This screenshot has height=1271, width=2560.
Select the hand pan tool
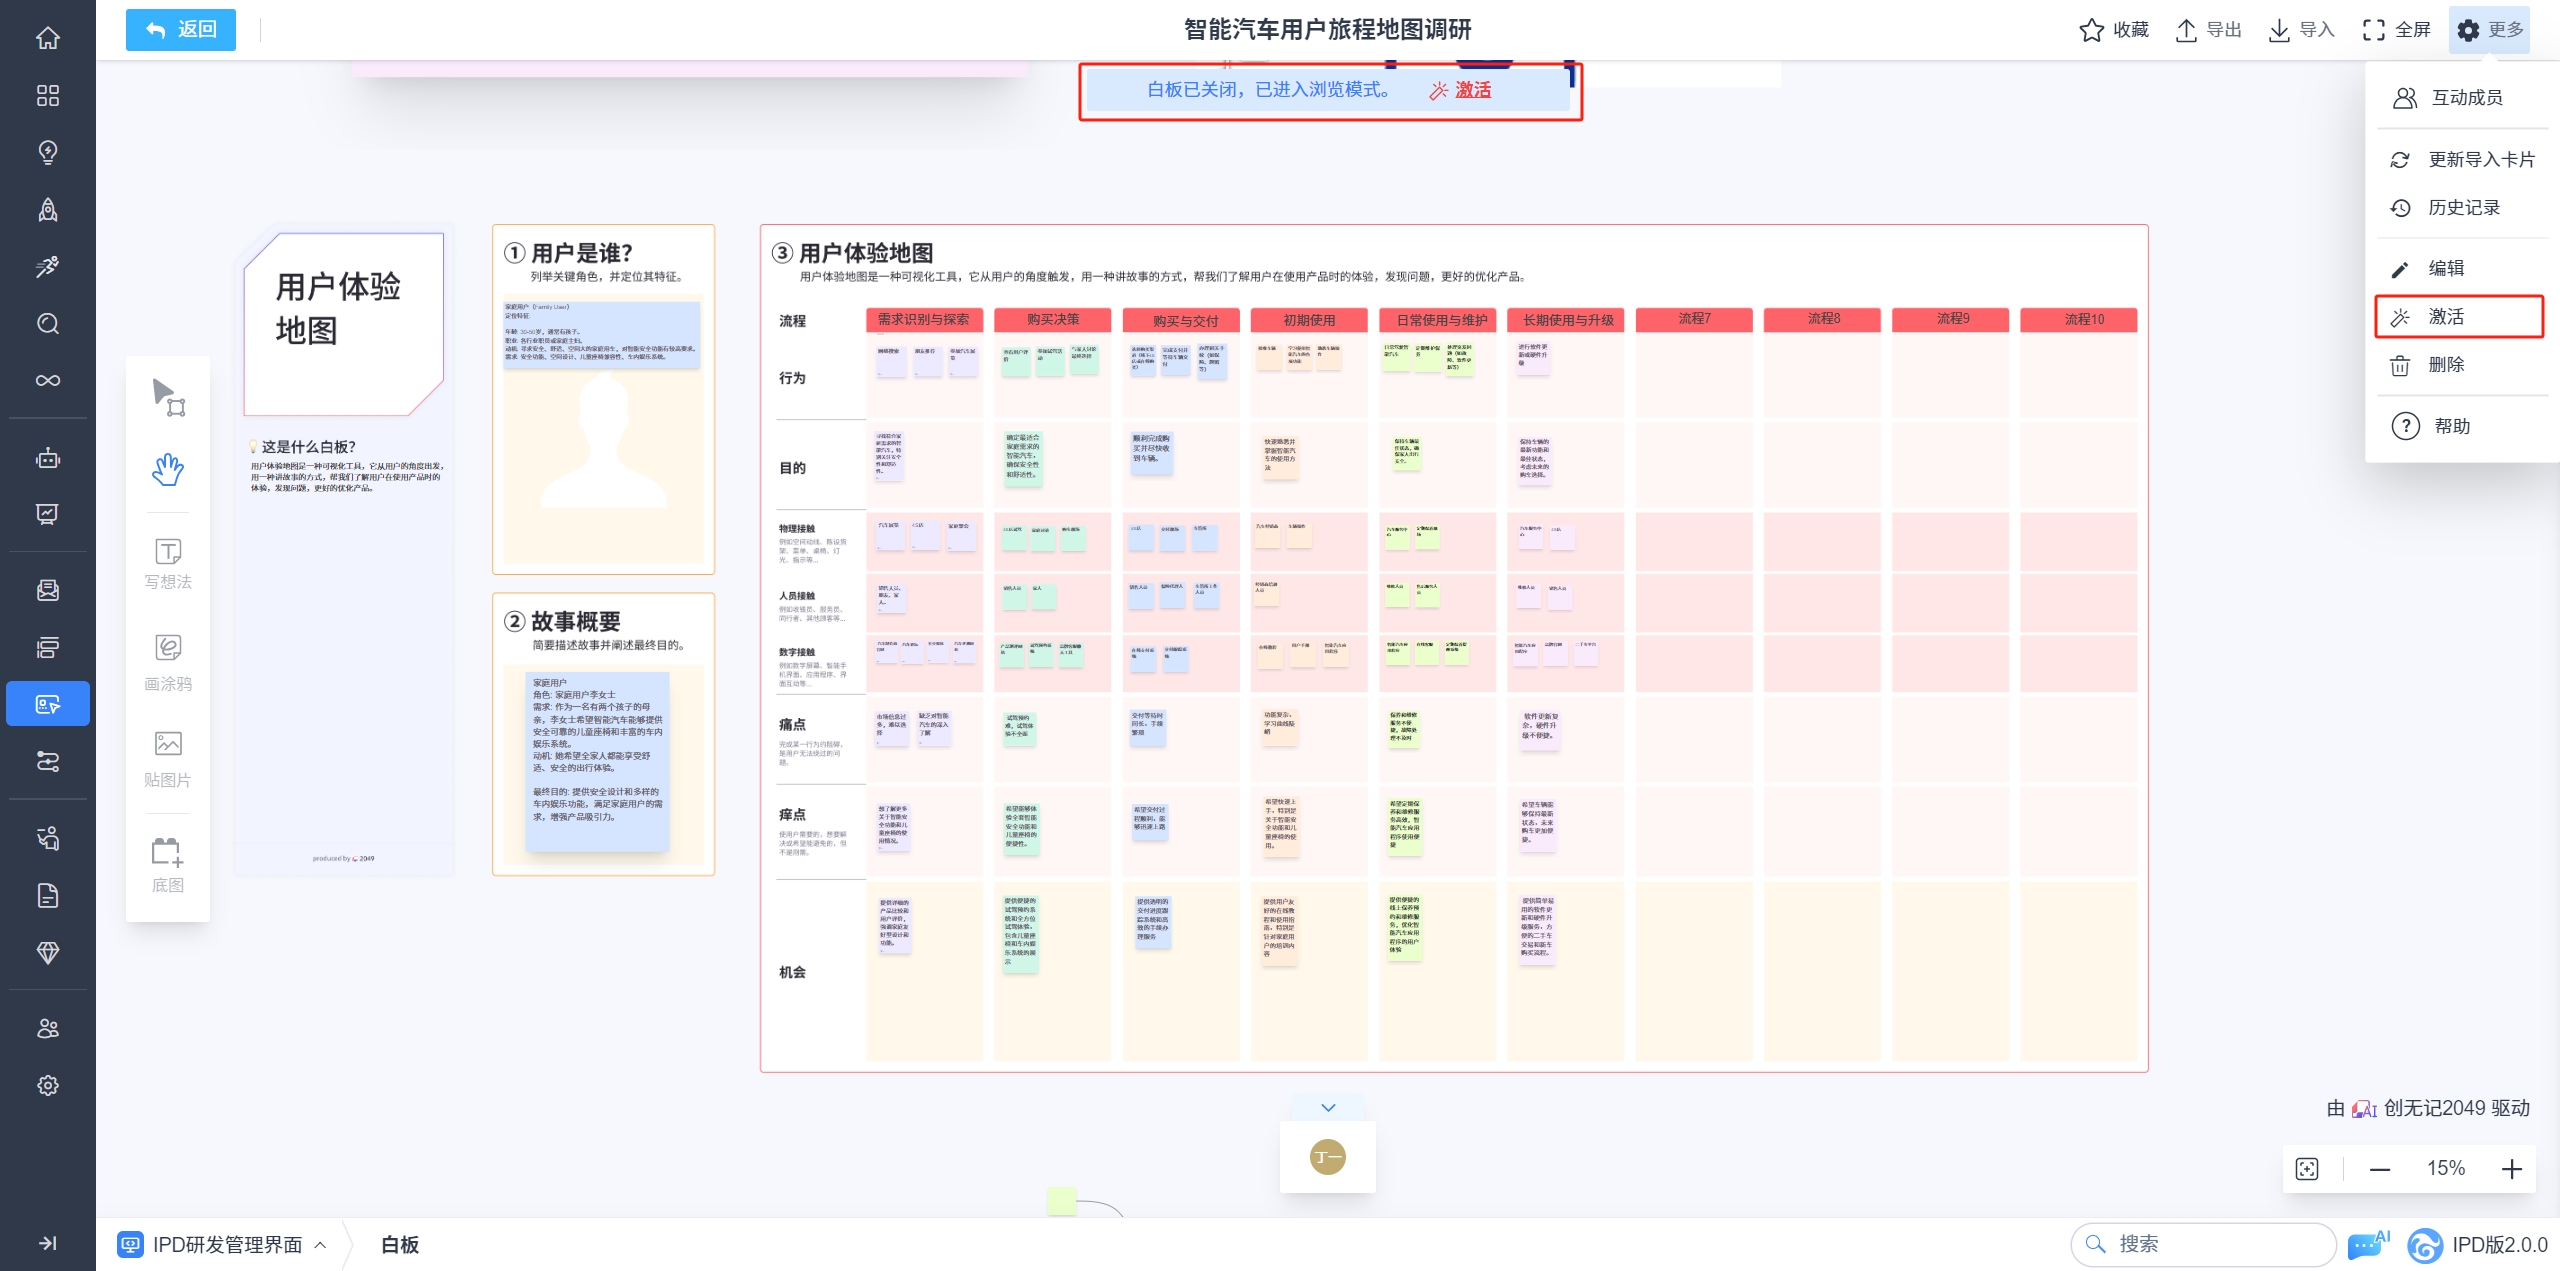tap(168, 469)
